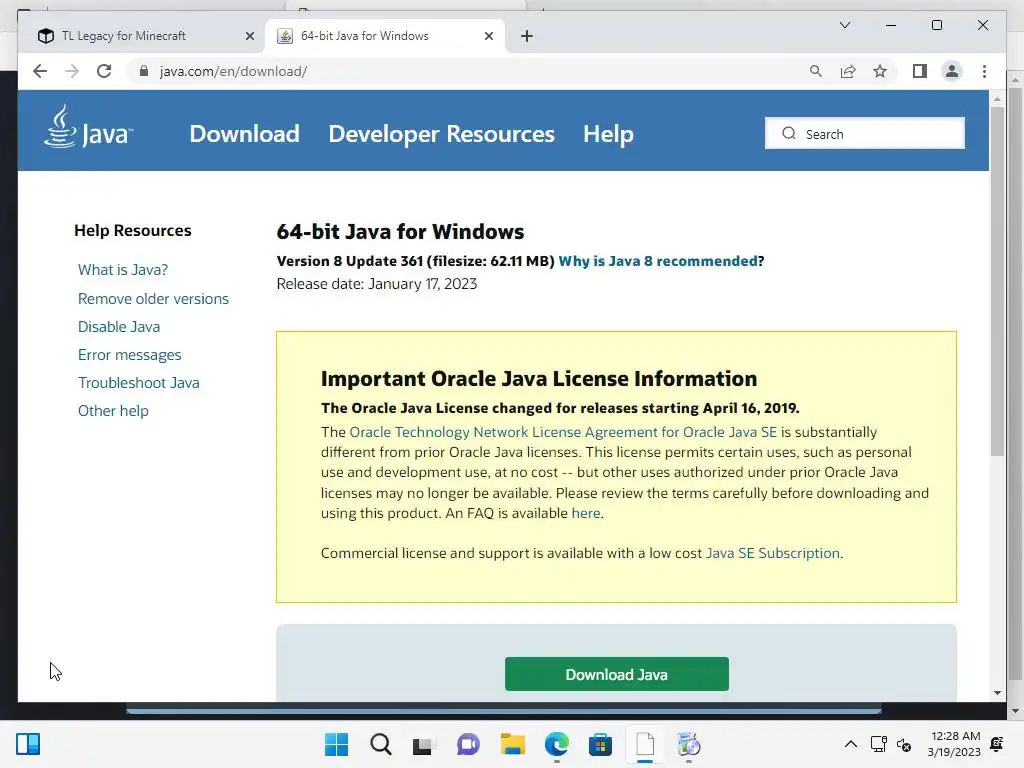Open Task View on the taskbar
The width and height of the screenshot is (1024, 768).
423,744
